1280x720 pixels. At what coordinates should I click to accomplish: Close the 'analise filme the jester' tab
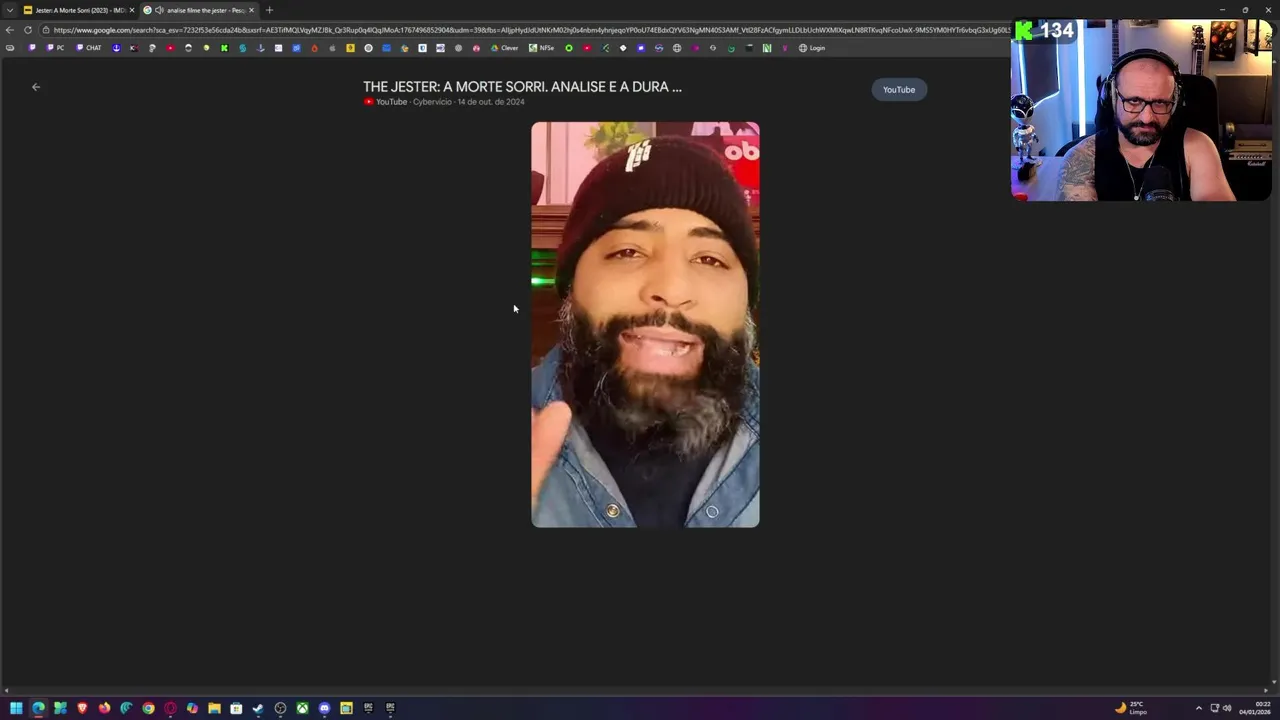click(251, 10)
